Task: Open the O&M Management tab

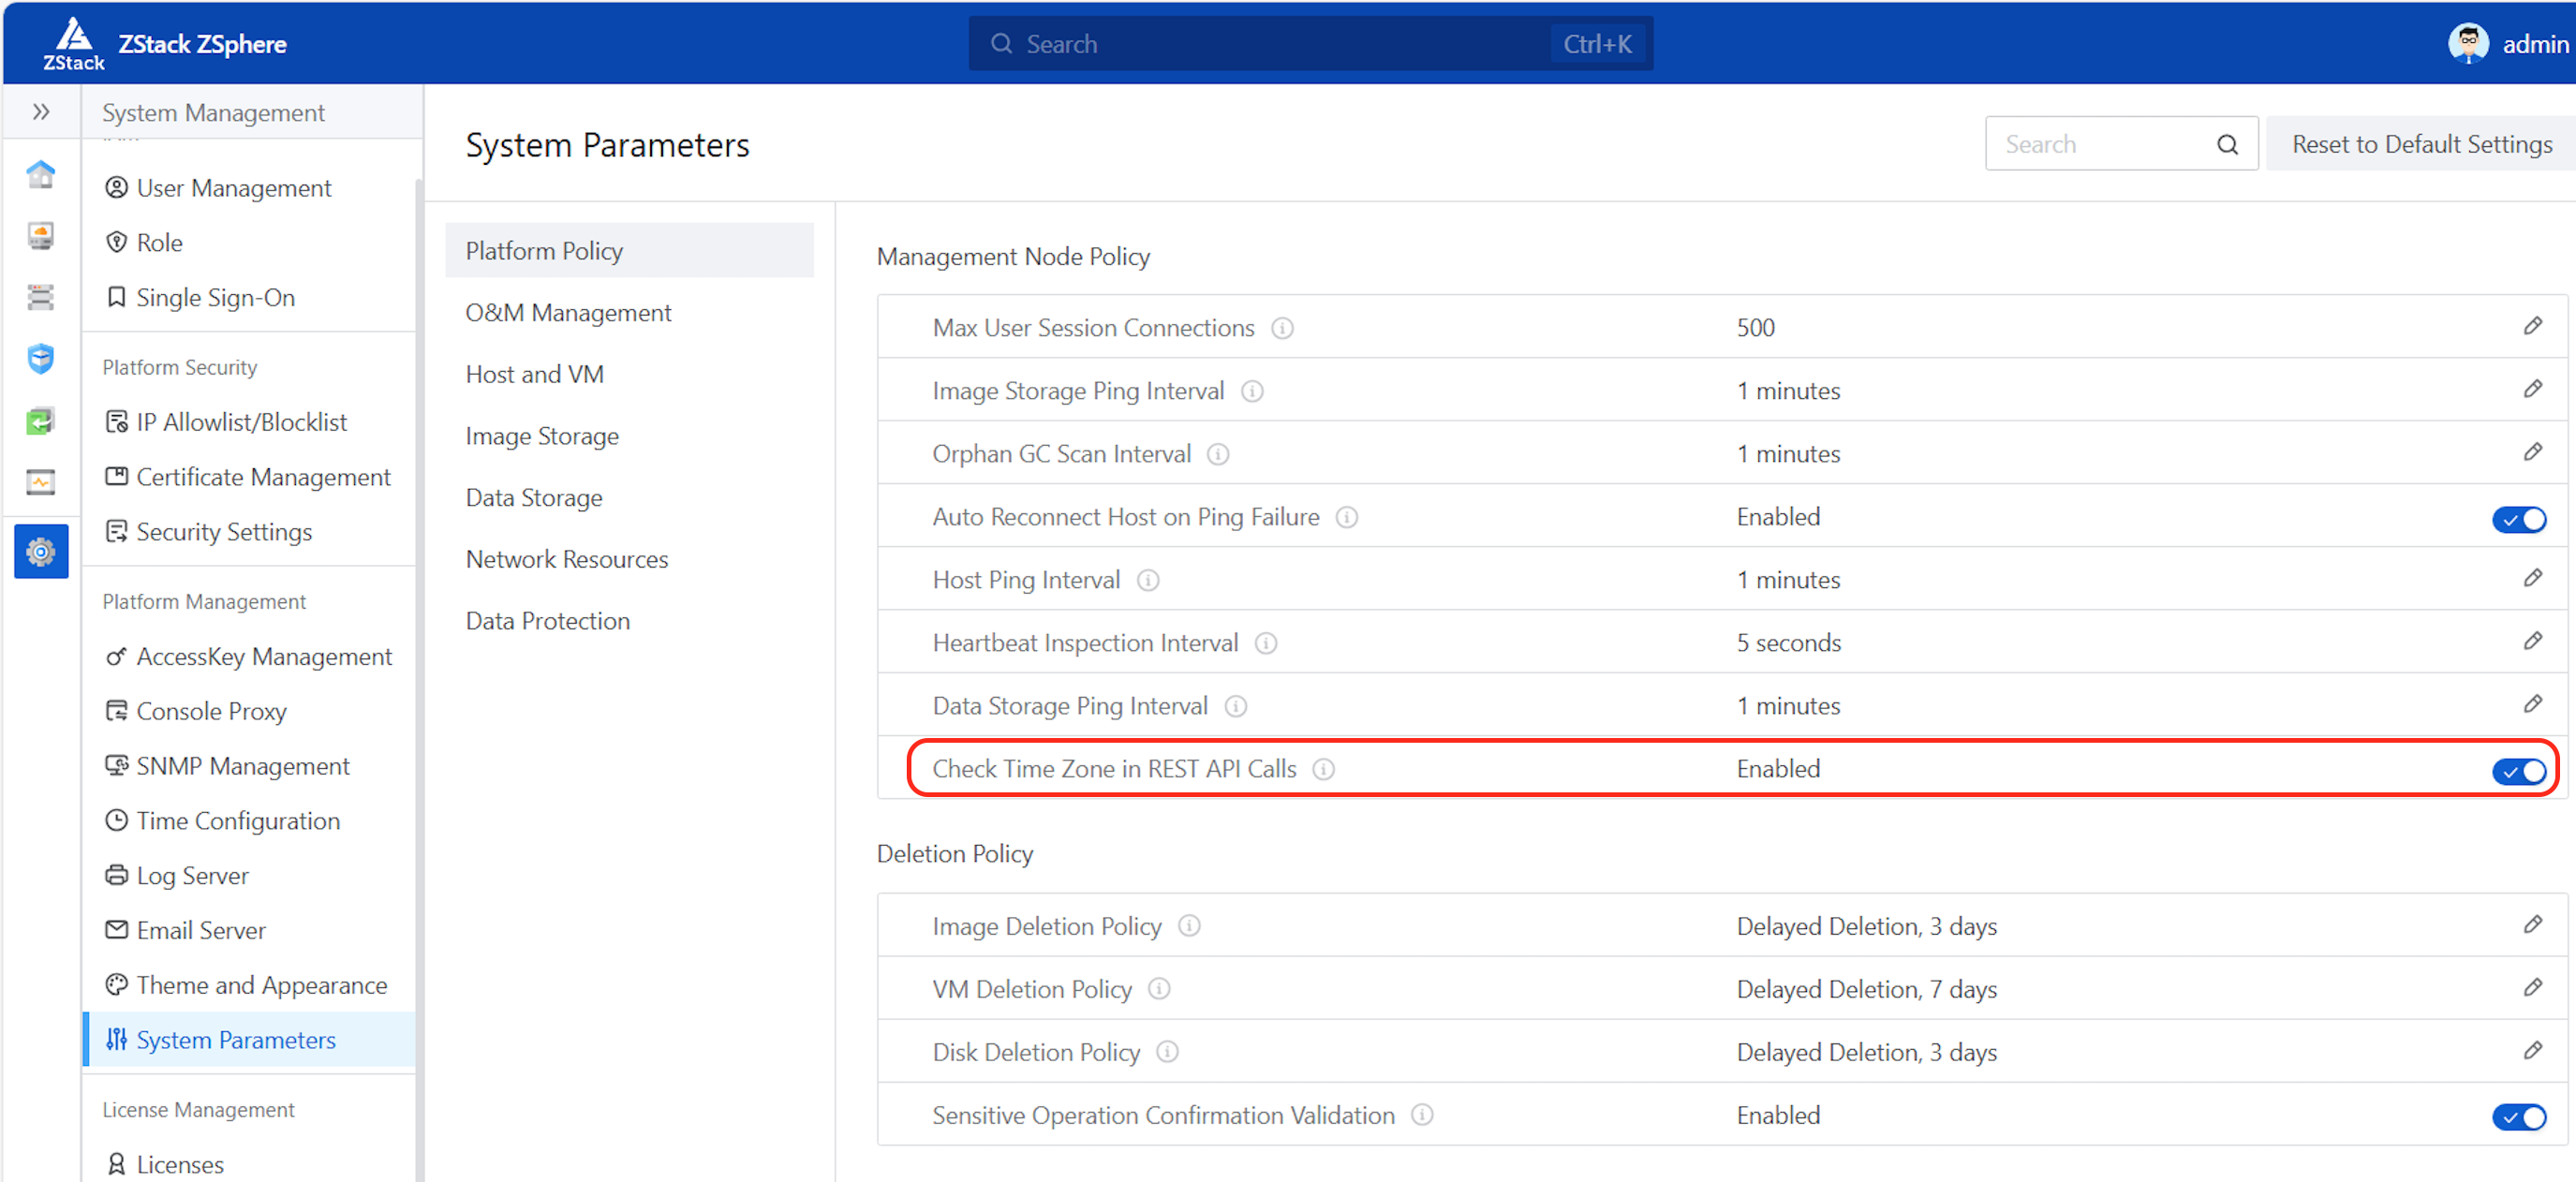Action: pos(568,313)
